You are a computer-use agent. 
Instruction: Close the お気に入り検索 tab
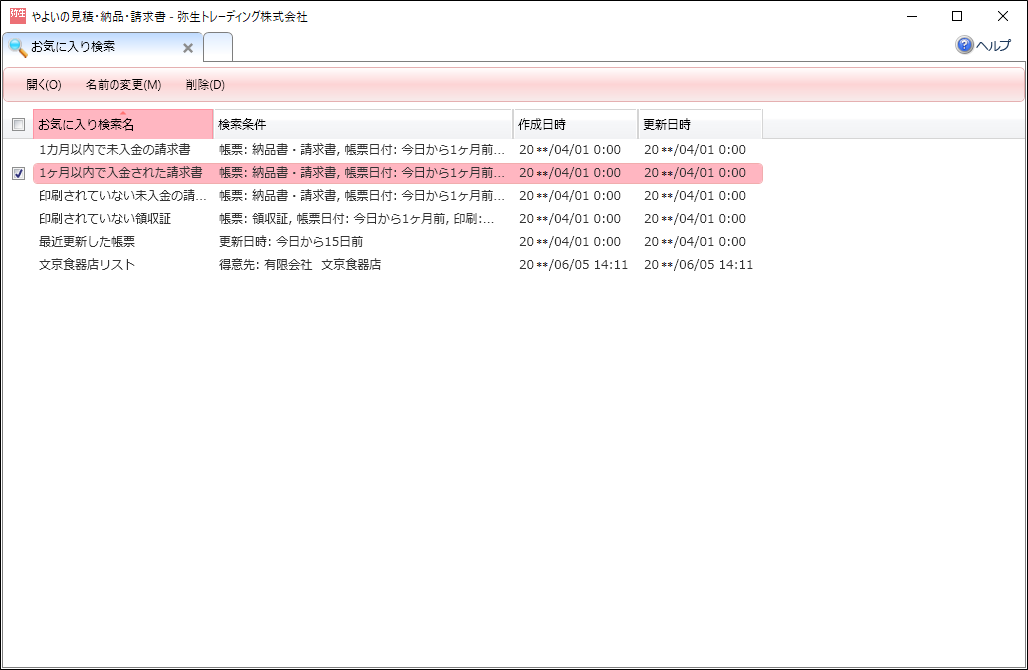click(x=188, y=48)
